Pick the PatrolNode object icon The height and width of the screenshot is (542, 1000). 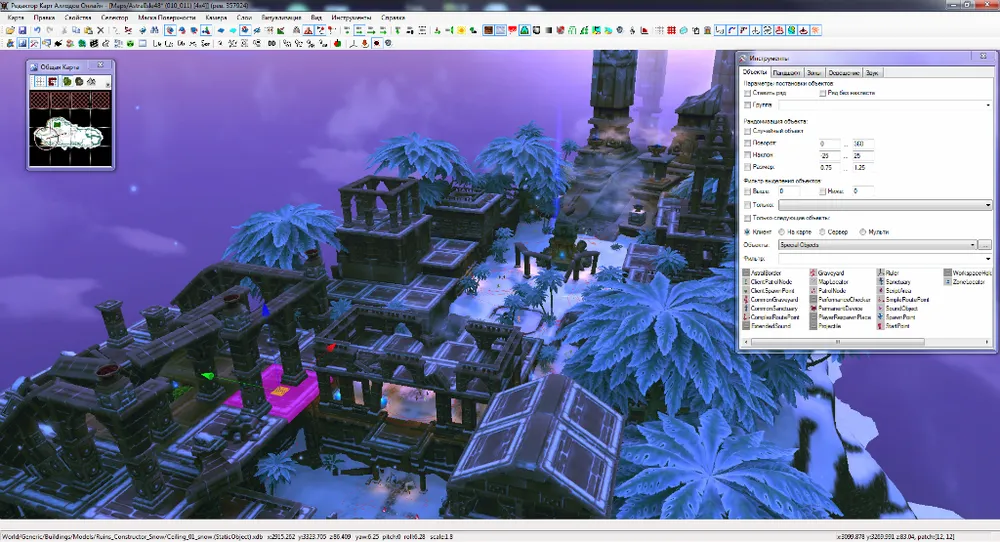[x=812, y=290]
